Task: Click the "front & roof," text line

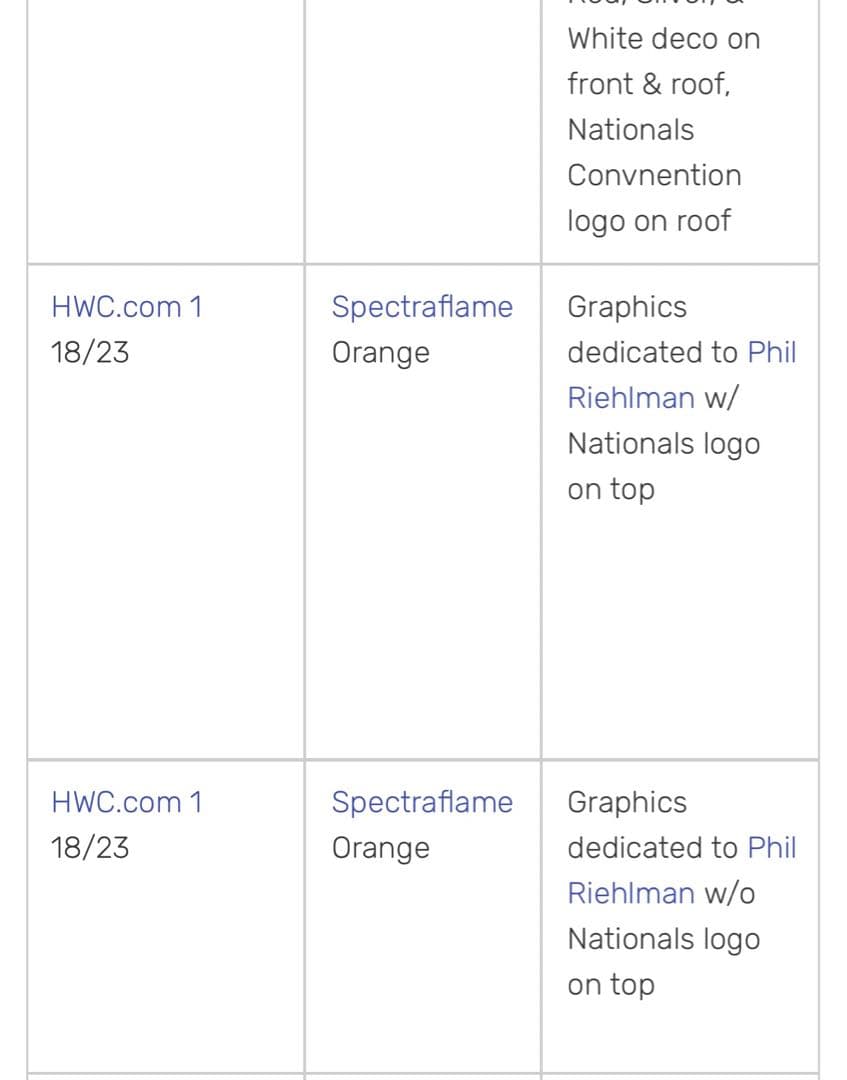Action: pos(649,84)
